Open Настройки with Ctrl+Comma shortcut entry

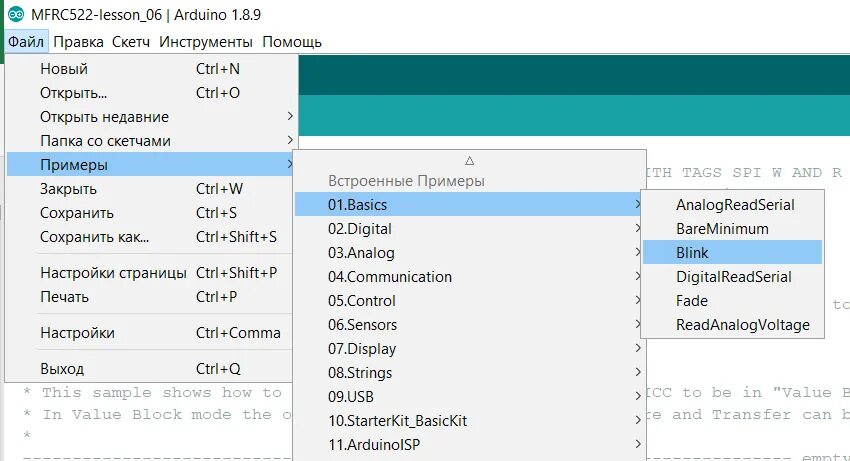(151, 332)
